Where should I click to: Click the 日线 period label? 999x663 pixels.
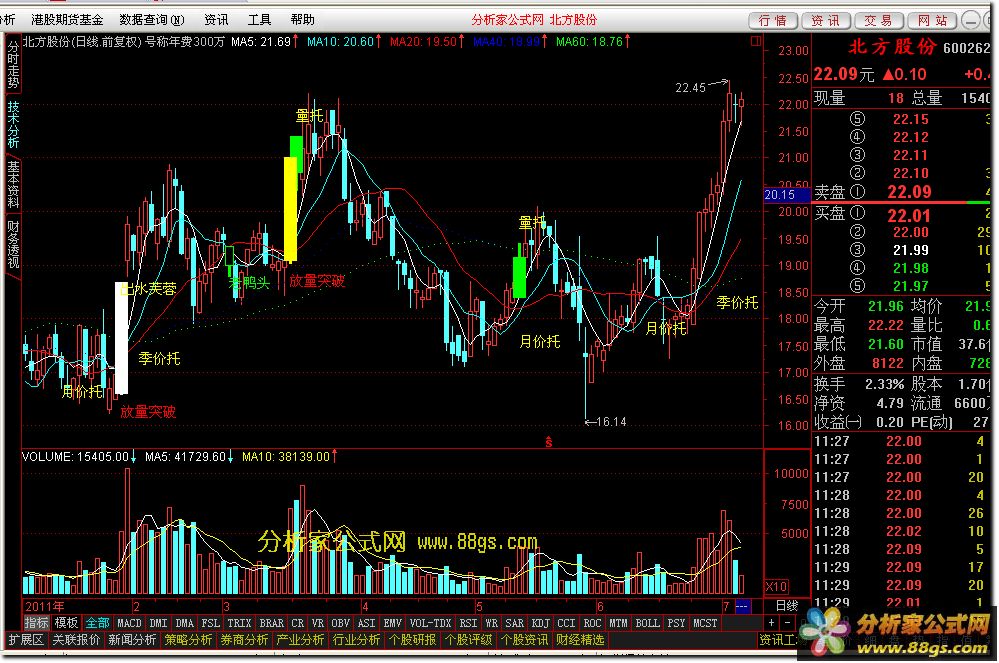[x=787, y=606]
